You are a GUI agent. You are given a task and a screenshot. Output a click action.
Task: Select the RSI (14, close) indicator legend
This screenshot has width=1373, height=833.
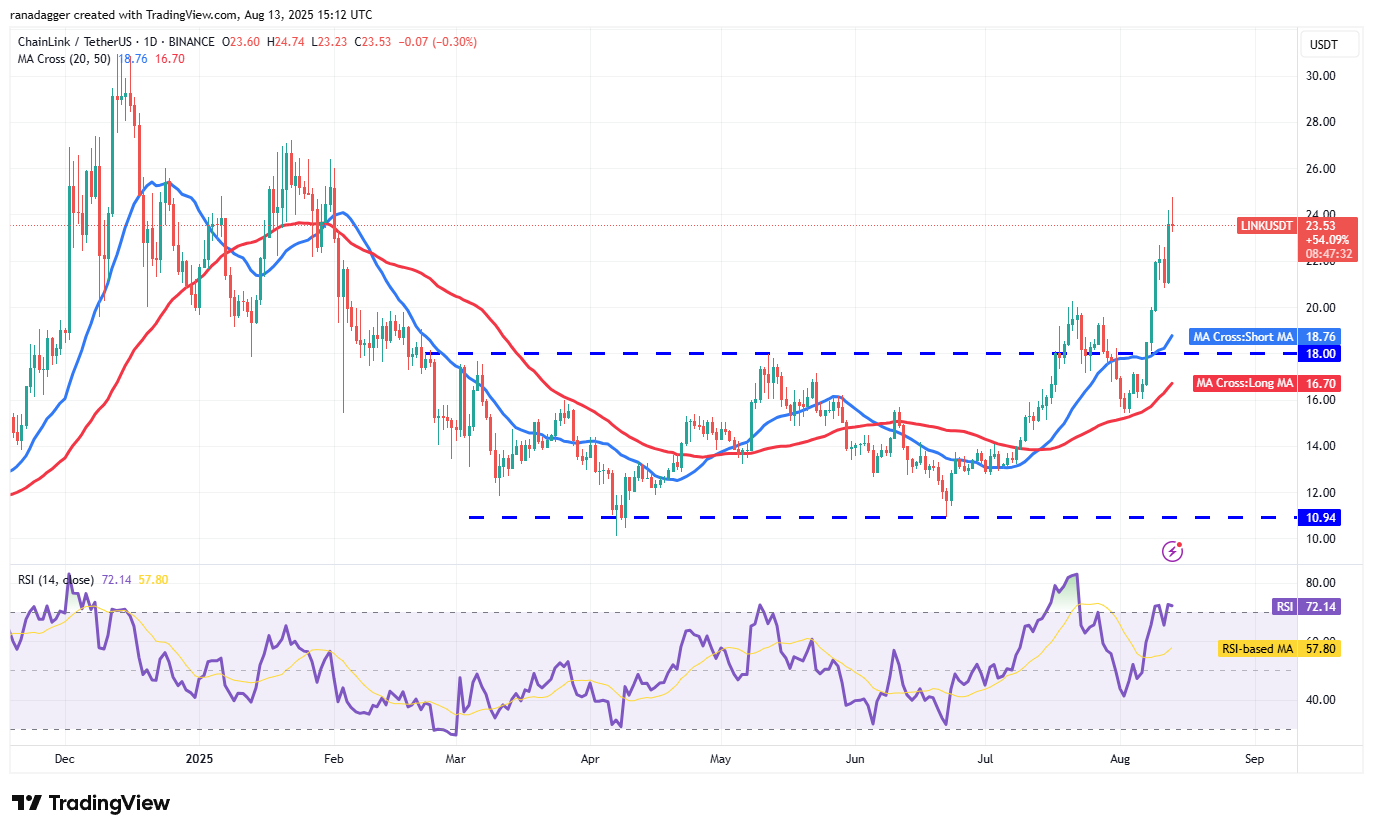tap(56, 580)
